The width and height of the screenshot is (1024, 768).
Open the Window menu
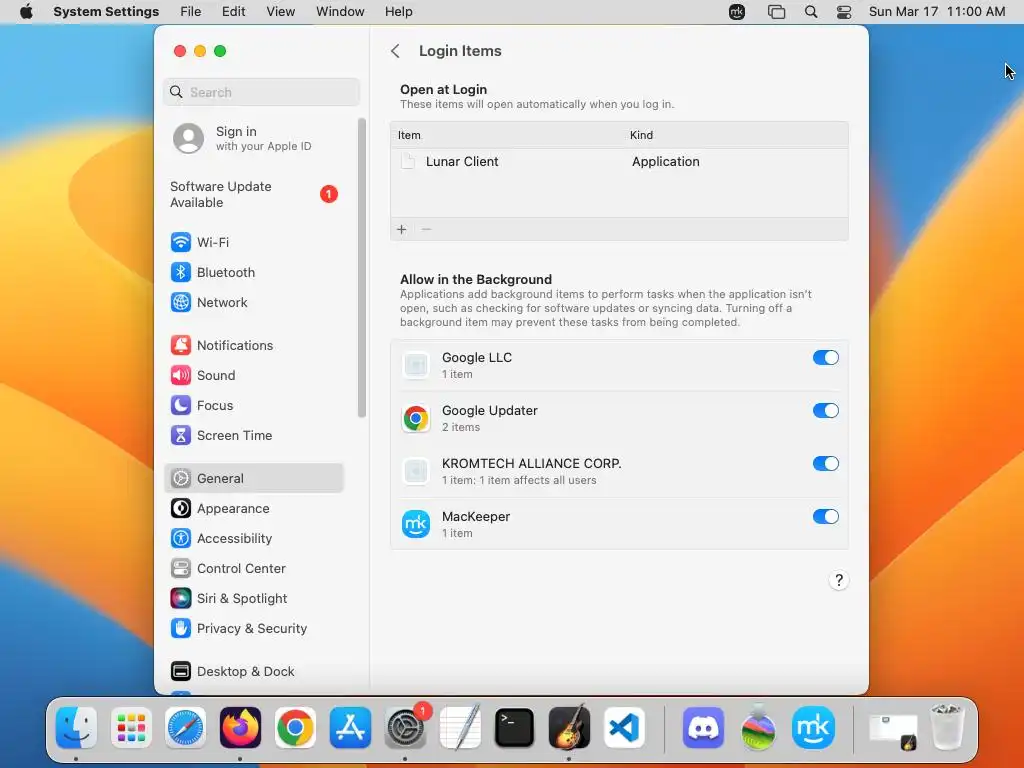[x=340, y=12]
